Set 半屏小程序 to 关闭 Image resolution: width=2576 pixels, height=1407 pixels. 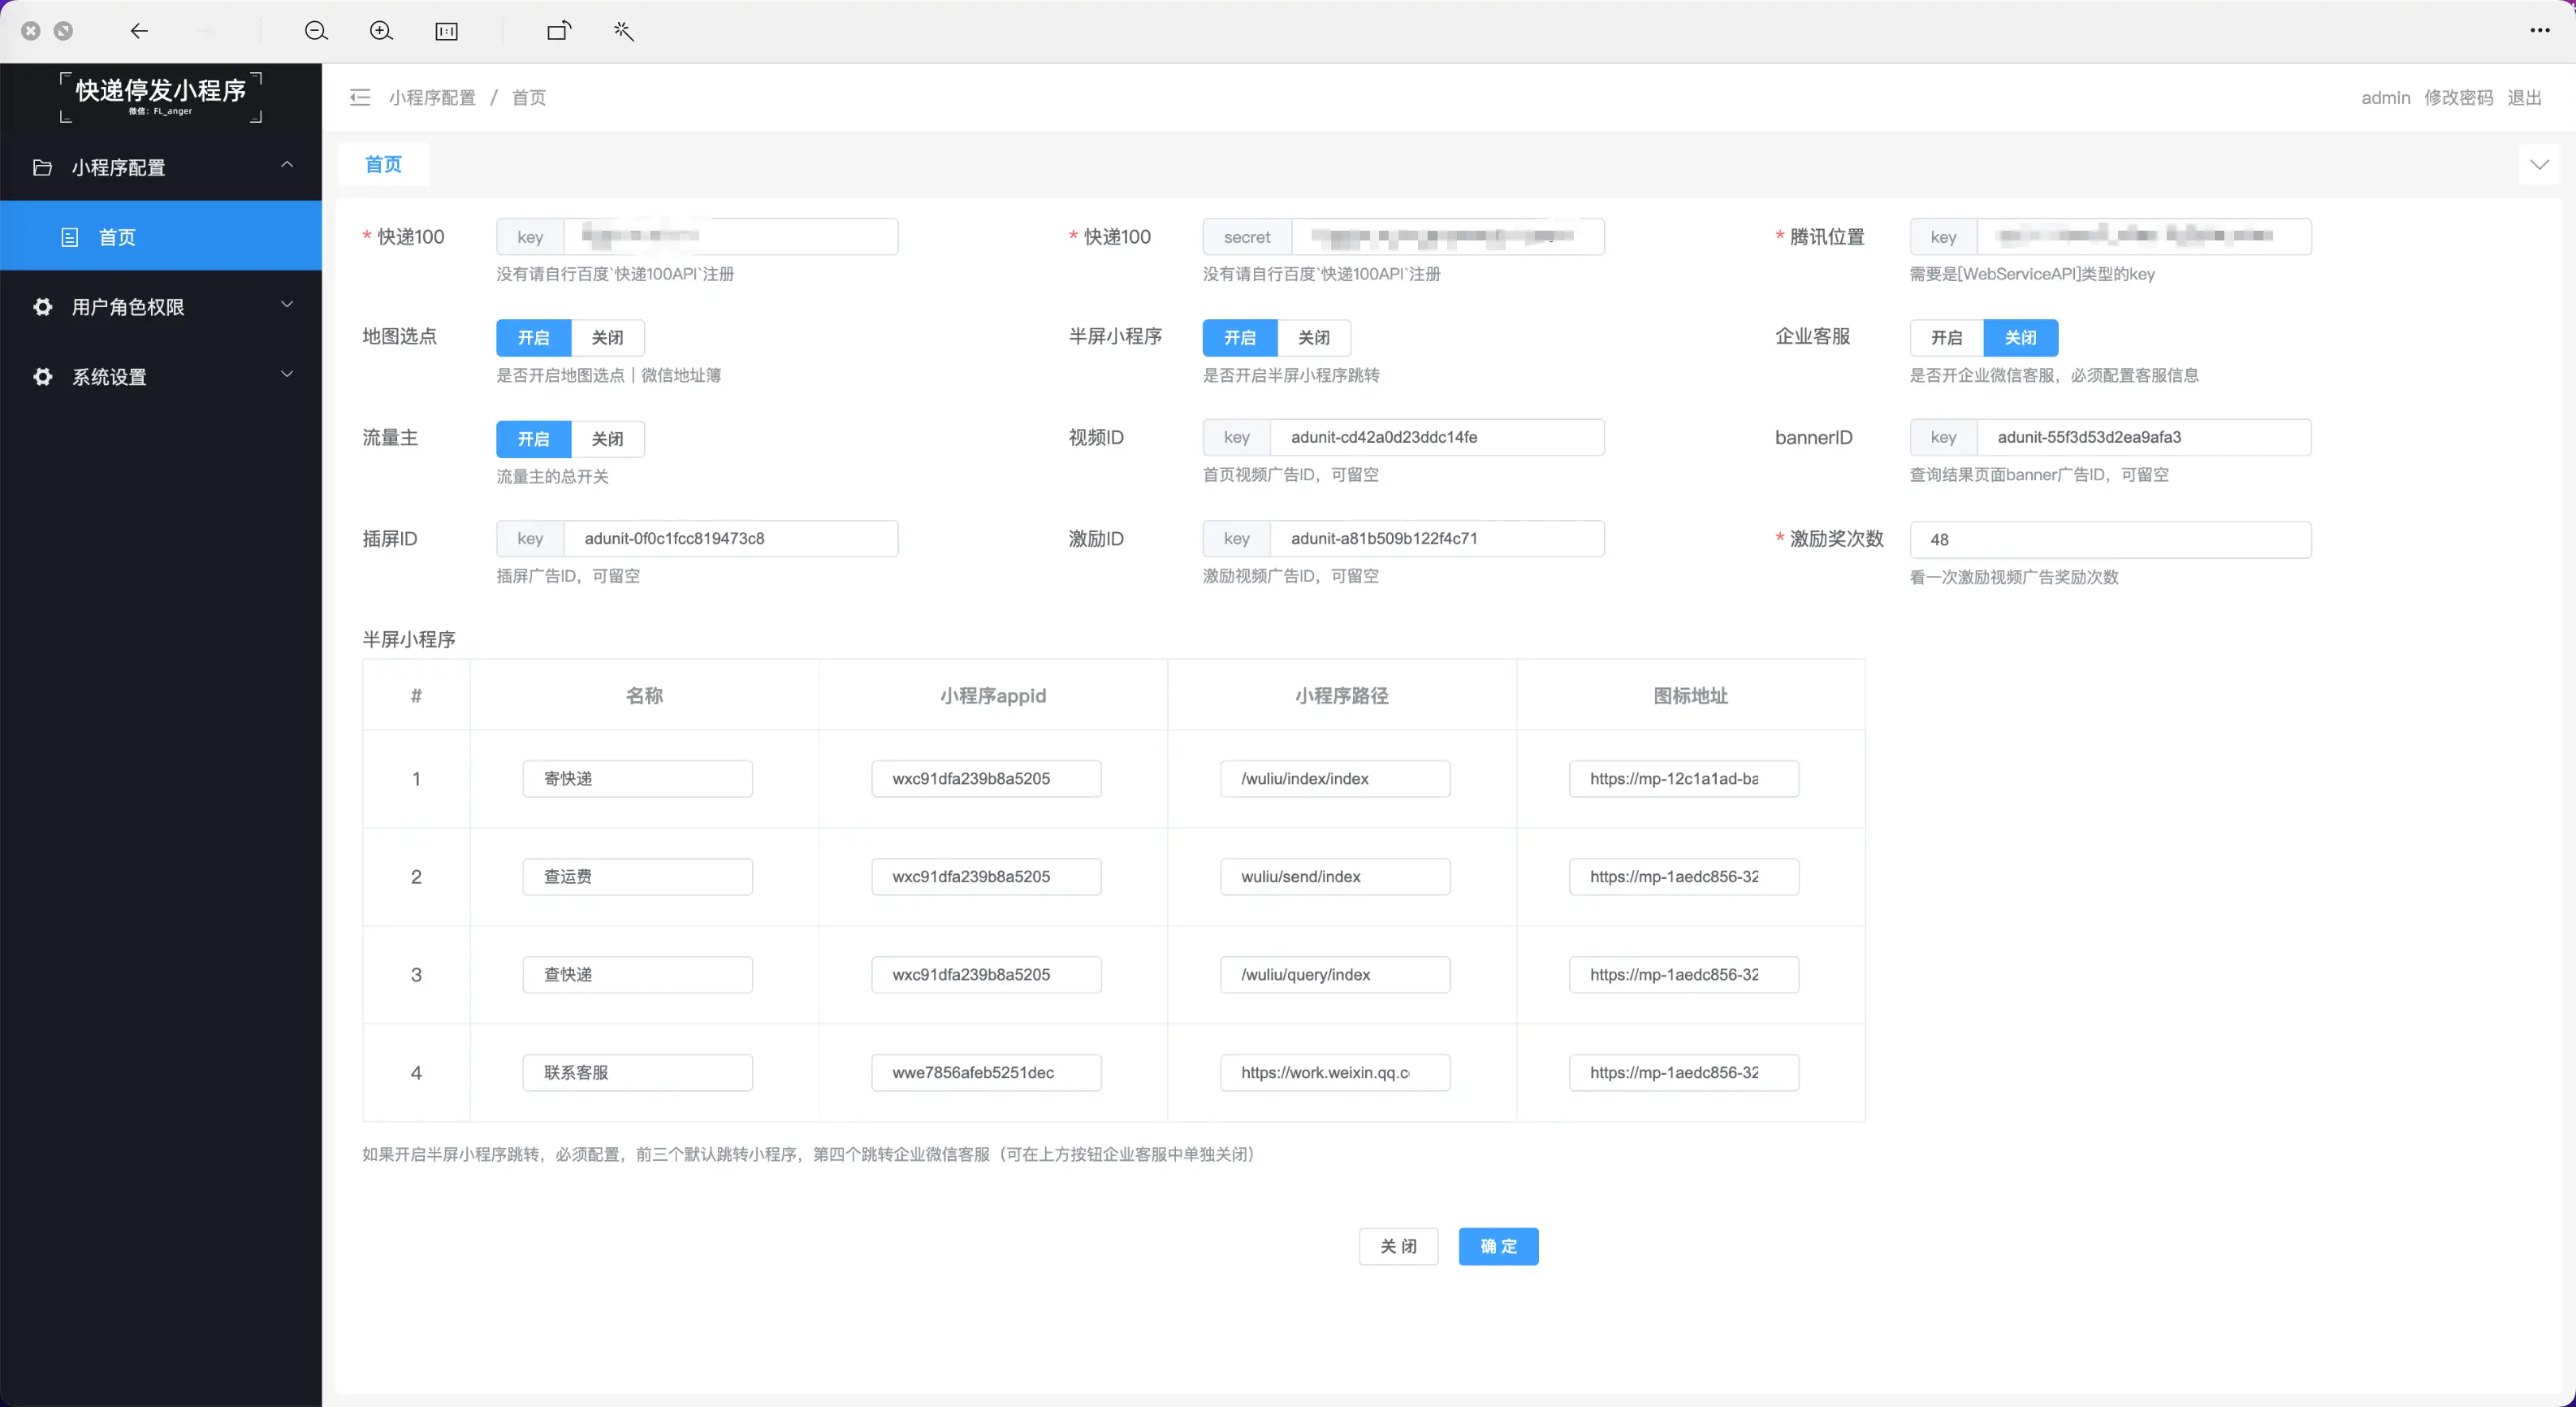coord(1314,337)
